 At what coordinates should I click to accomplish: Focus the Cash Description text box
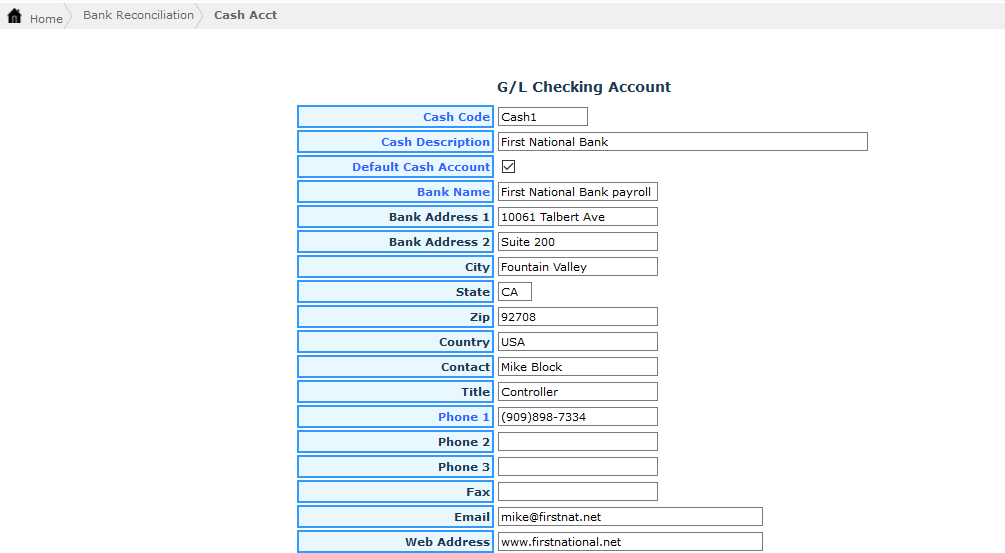(682, 142)
